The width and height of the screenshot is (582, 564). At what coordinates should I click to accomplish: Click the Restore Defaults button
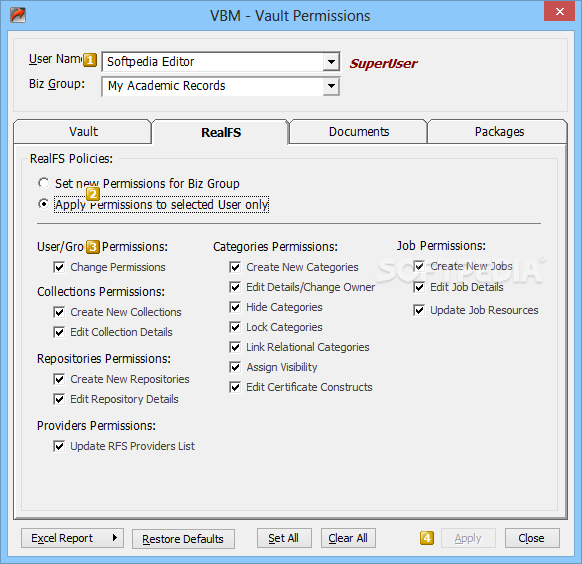point(183,539)
